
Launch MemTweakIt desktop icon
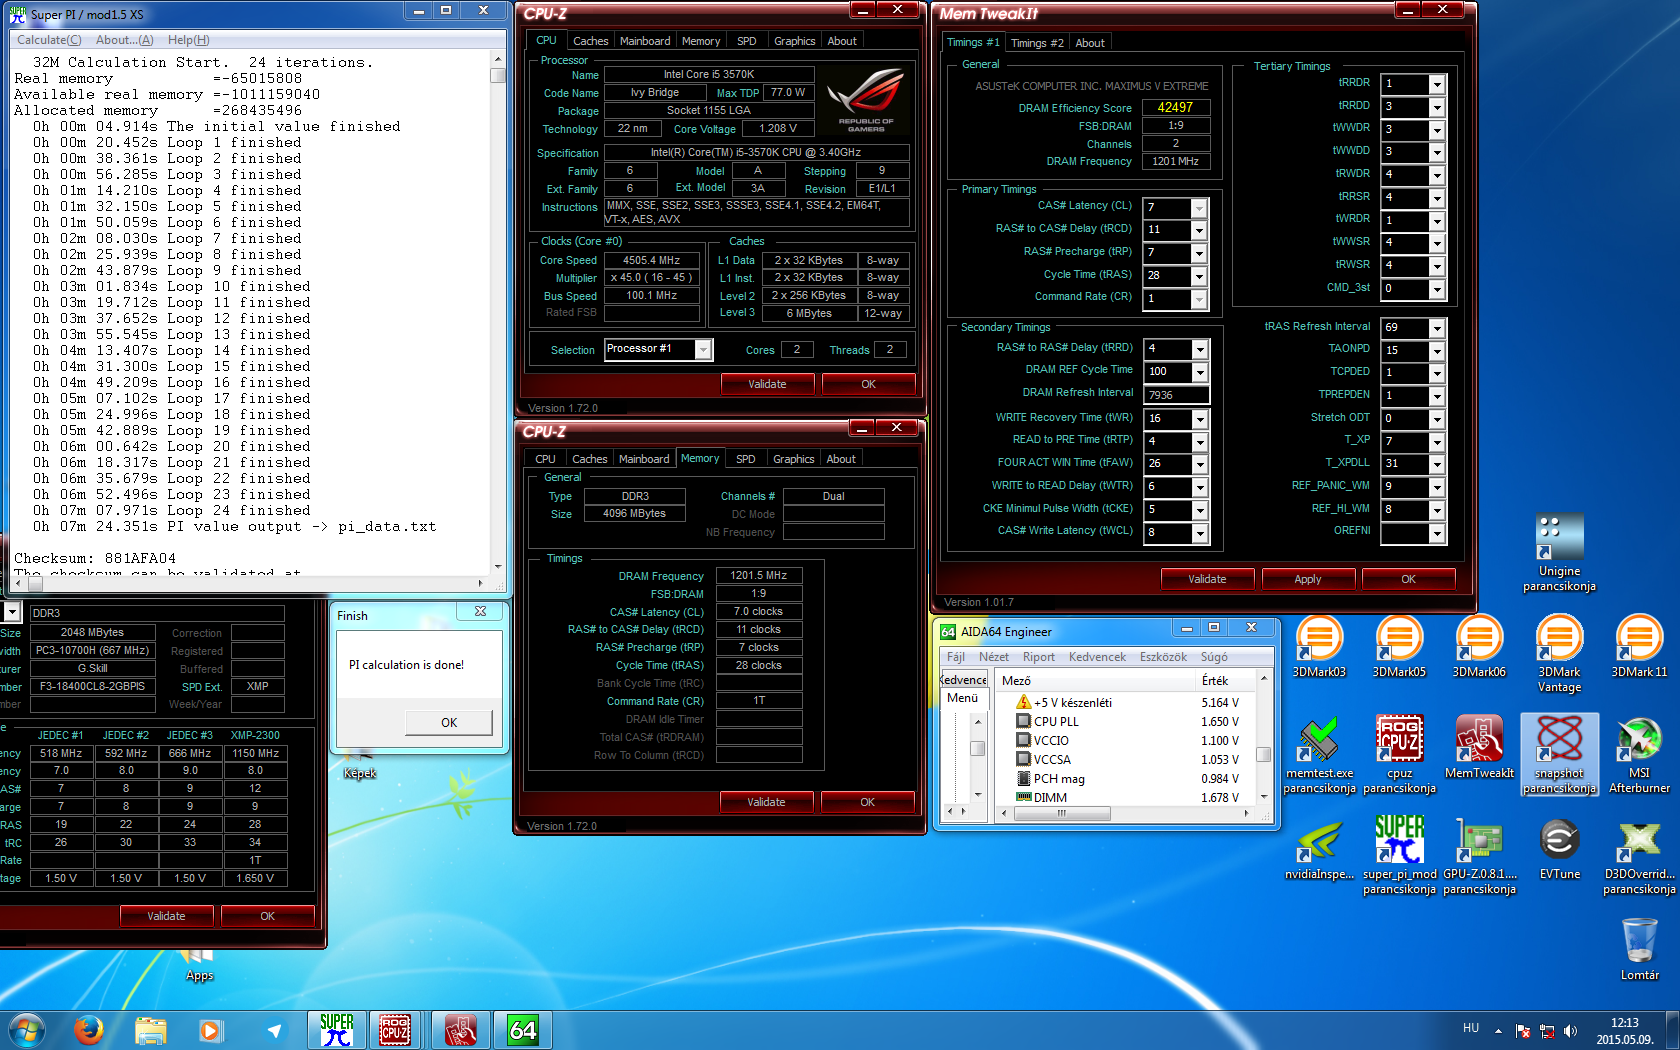click(x=1479, y=748)
